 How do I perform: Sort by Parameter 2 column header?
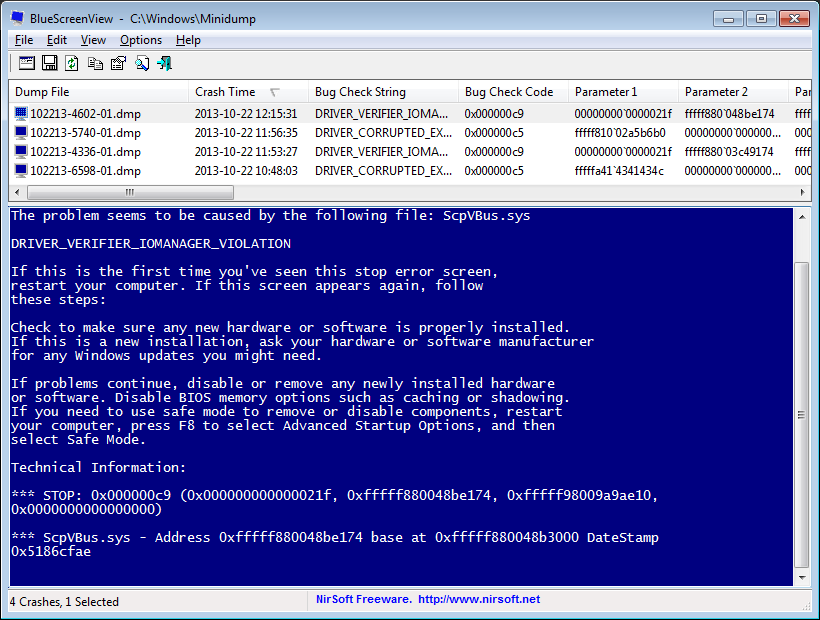coord(733,92)
